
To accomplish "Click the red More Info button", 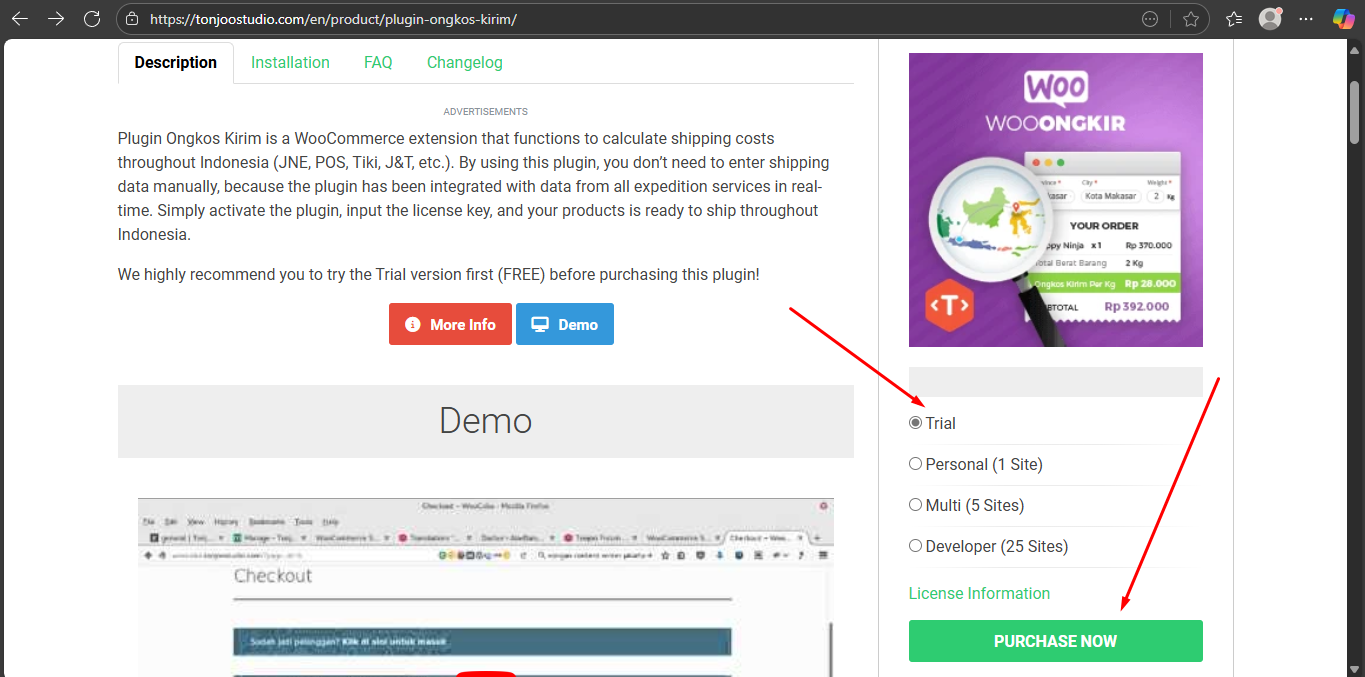I will click(x=450, y=325).
